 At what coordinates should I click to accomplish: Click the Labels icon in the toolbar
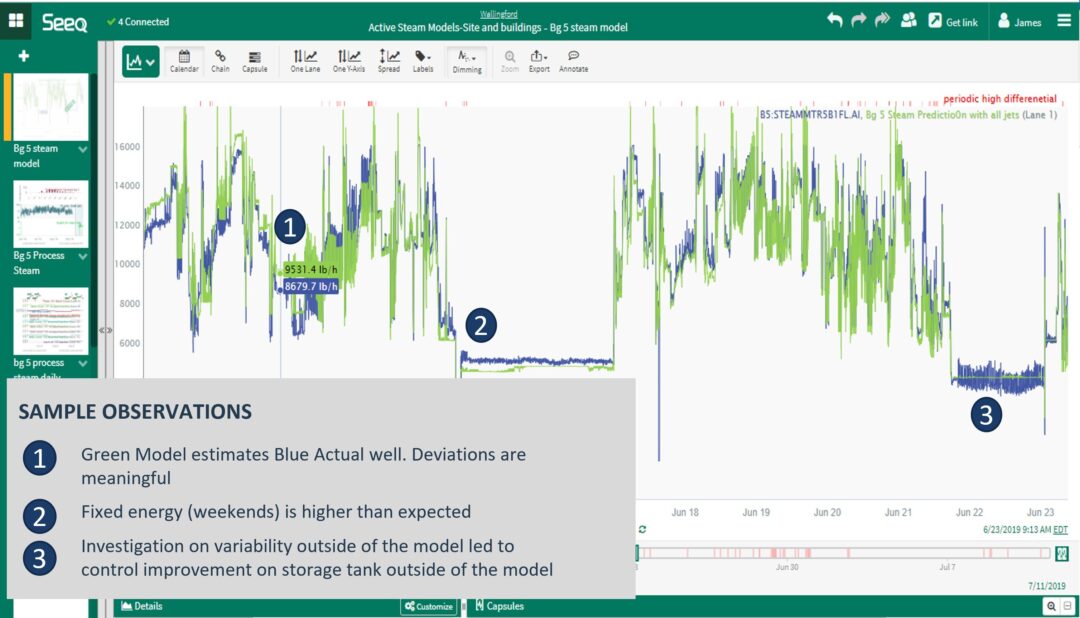click(424, 61)
